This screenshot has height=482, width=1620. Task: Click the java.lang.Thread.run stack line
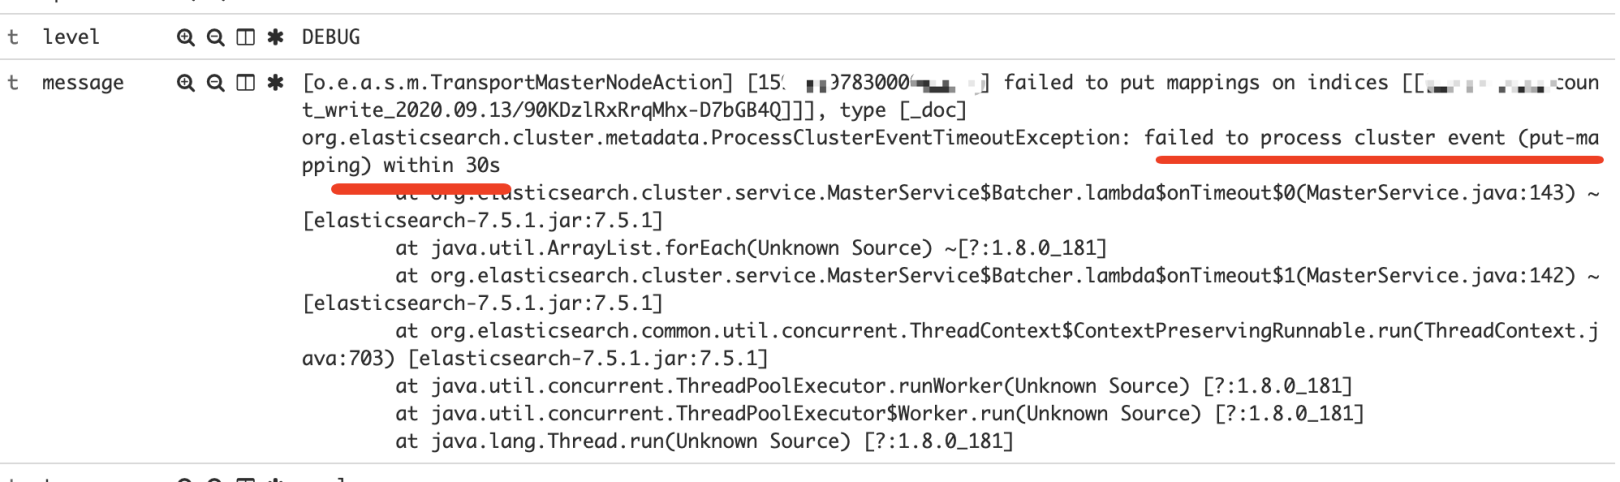pos(704,441)
